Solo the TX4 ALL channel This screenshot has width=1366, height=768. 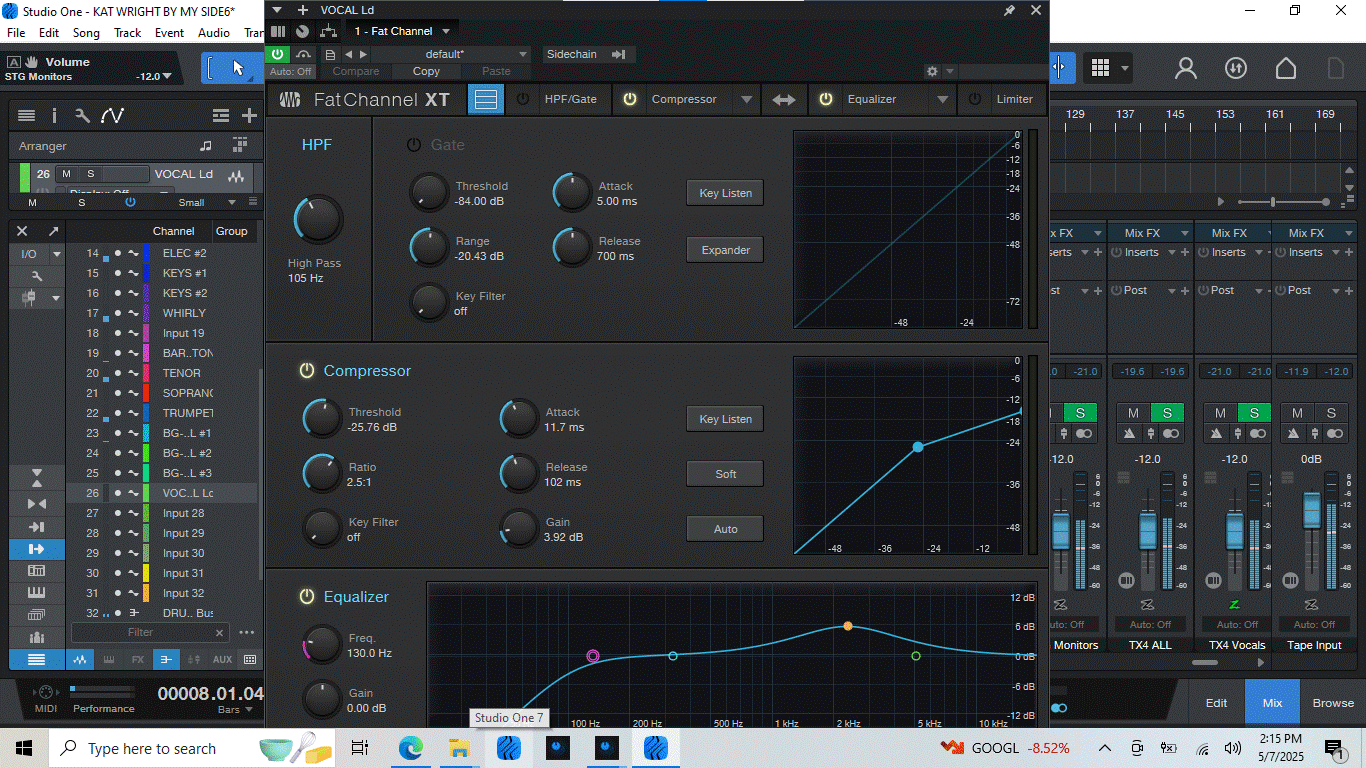[x=1166, y=413]
